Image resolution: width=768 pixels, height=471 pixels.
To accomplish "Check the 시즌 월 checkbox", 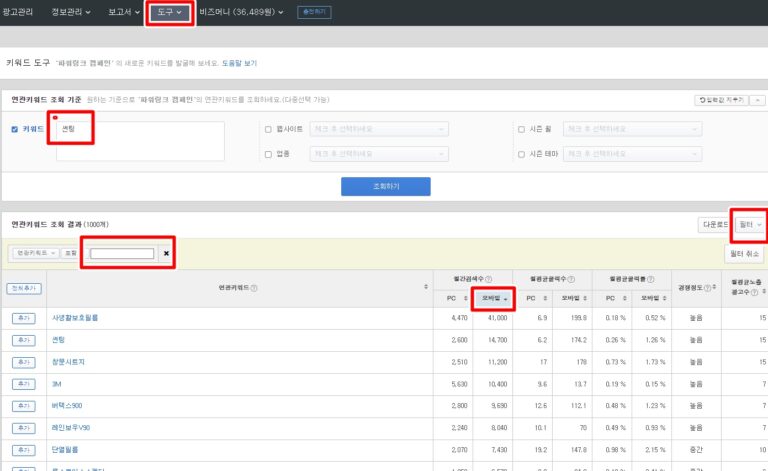I will coord(521,129).
